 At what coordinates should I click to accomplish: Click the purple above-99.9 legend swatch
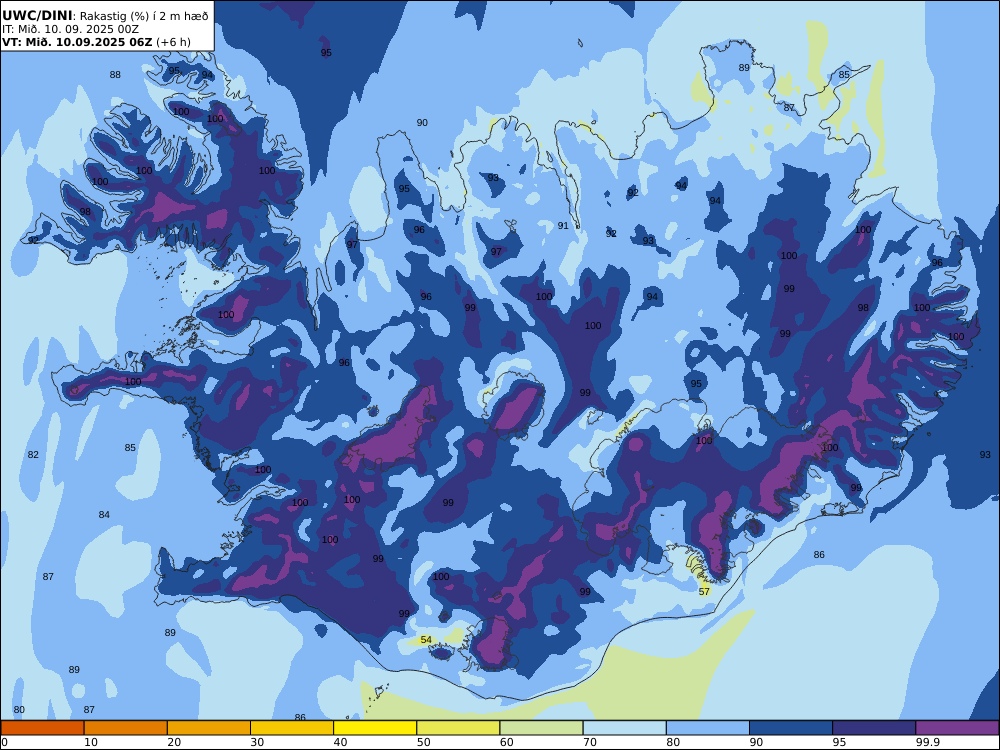point(957,728)
